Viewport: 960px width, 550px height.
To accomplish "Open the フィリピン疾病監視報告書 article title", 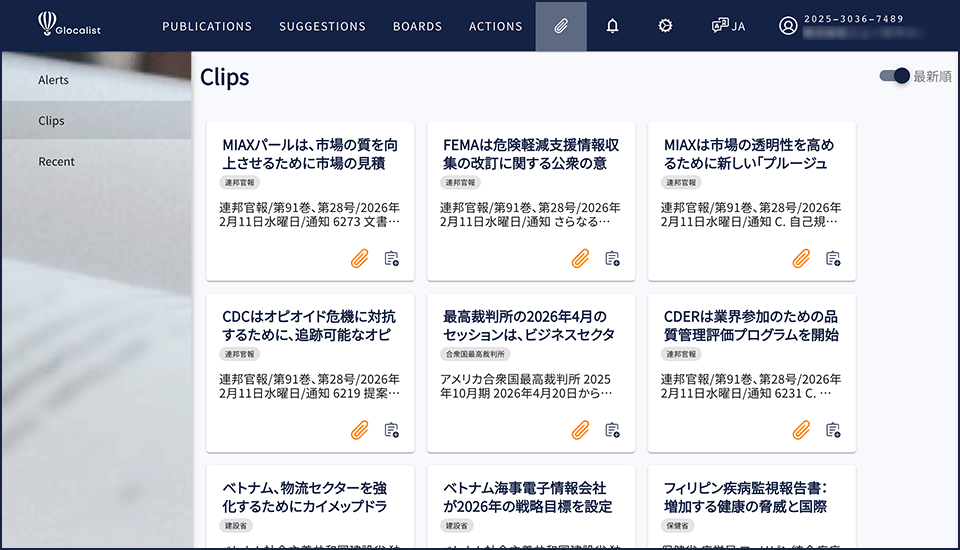I will tap(745, 497).
